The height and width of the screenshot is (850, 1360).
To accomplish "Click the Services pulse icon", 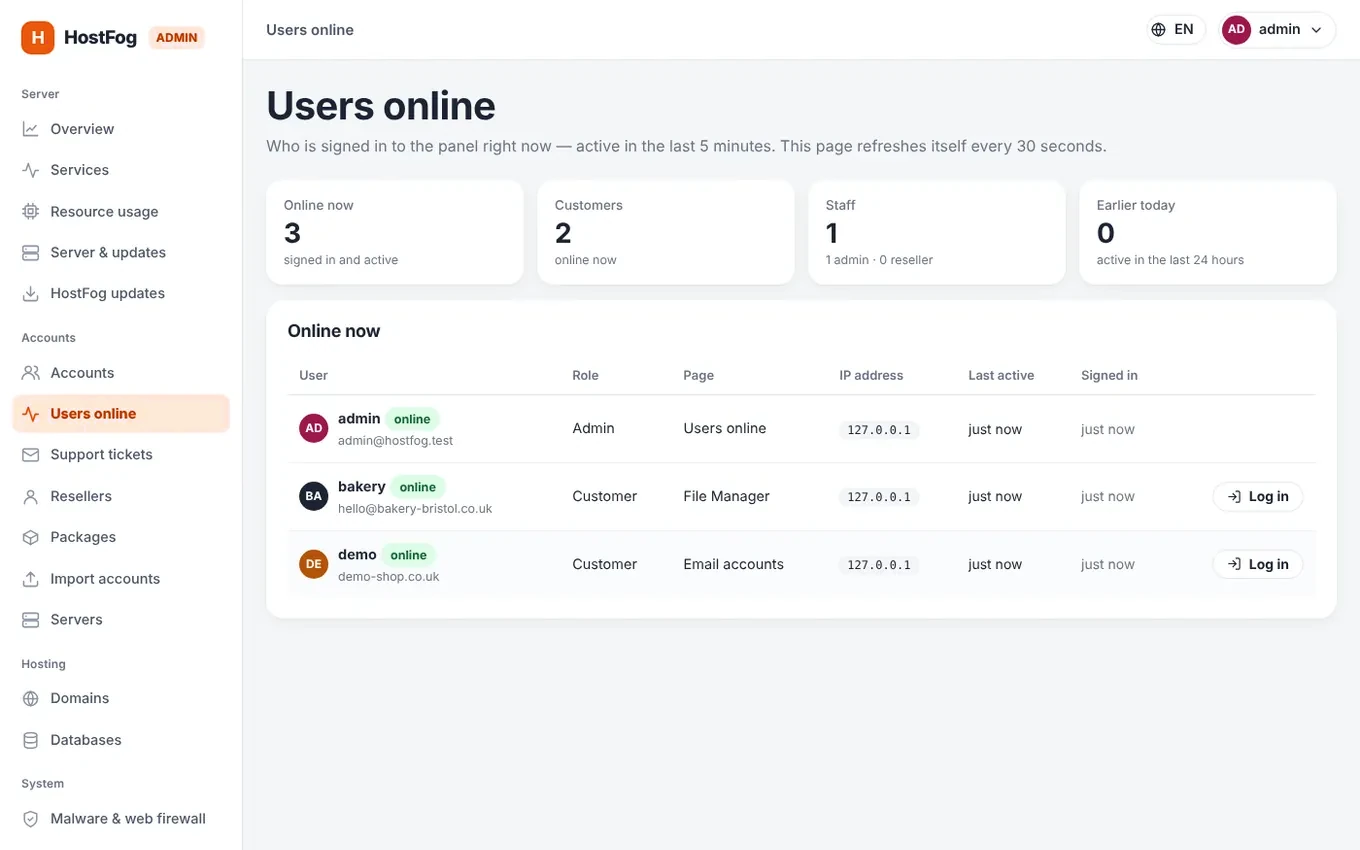I will point(31,170).
